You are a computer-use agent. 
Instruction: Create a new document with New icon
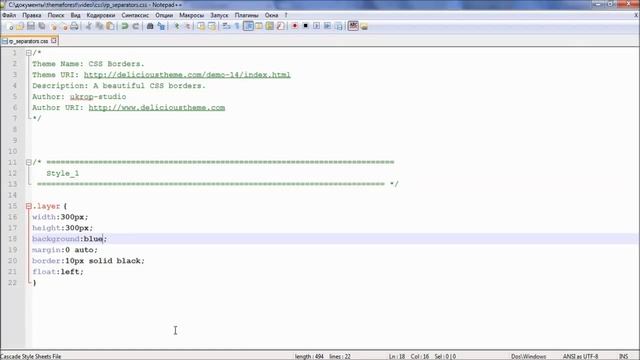10,27
